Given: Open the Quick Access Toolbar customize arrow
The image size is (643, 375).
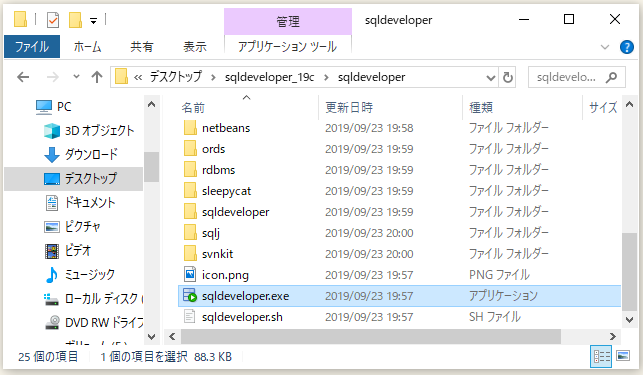Looking at the screenshot, I should click(x=93, y=21).
